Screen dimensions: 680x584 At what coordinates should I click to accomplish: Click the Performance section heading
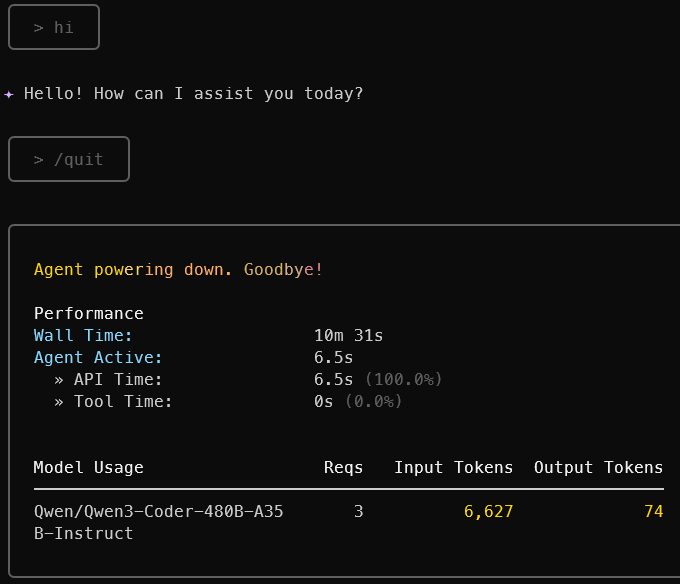click(x=89, y=313)
